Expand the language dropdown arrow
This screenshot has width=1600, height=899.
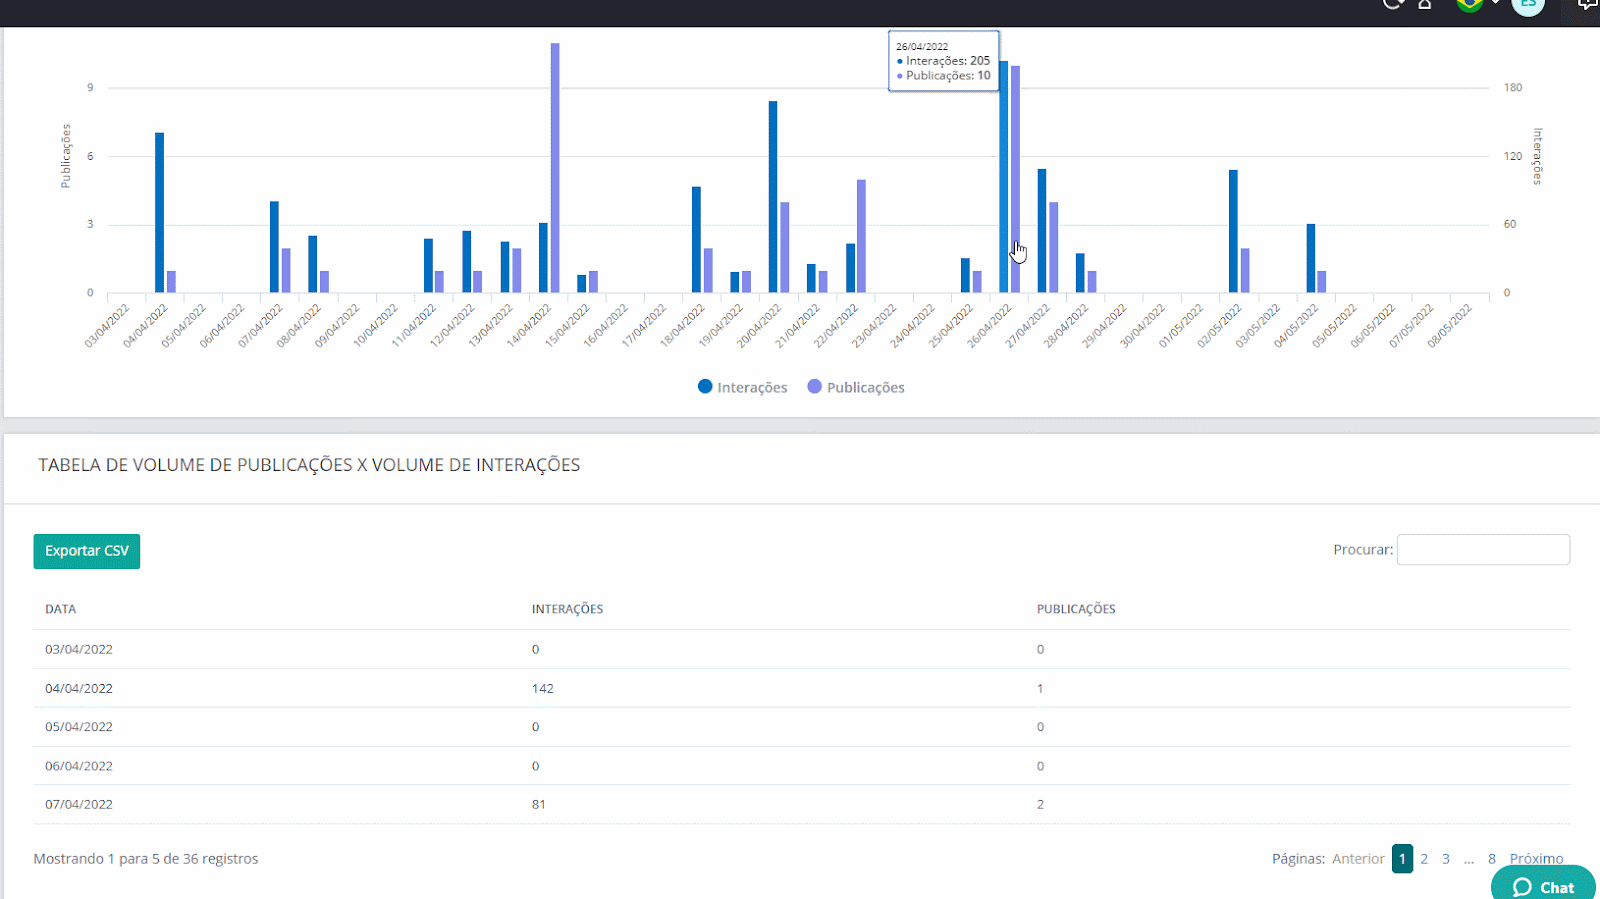[1495, 4]
